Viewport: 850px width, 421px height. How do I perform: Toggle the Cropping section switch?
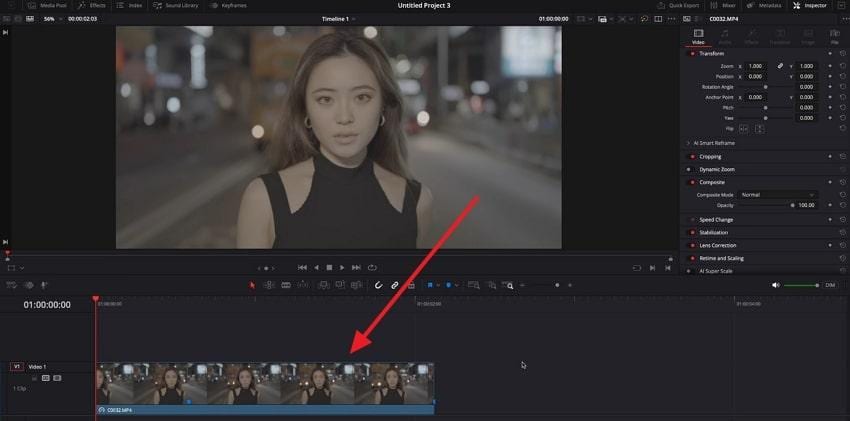(x=692, y=157)
